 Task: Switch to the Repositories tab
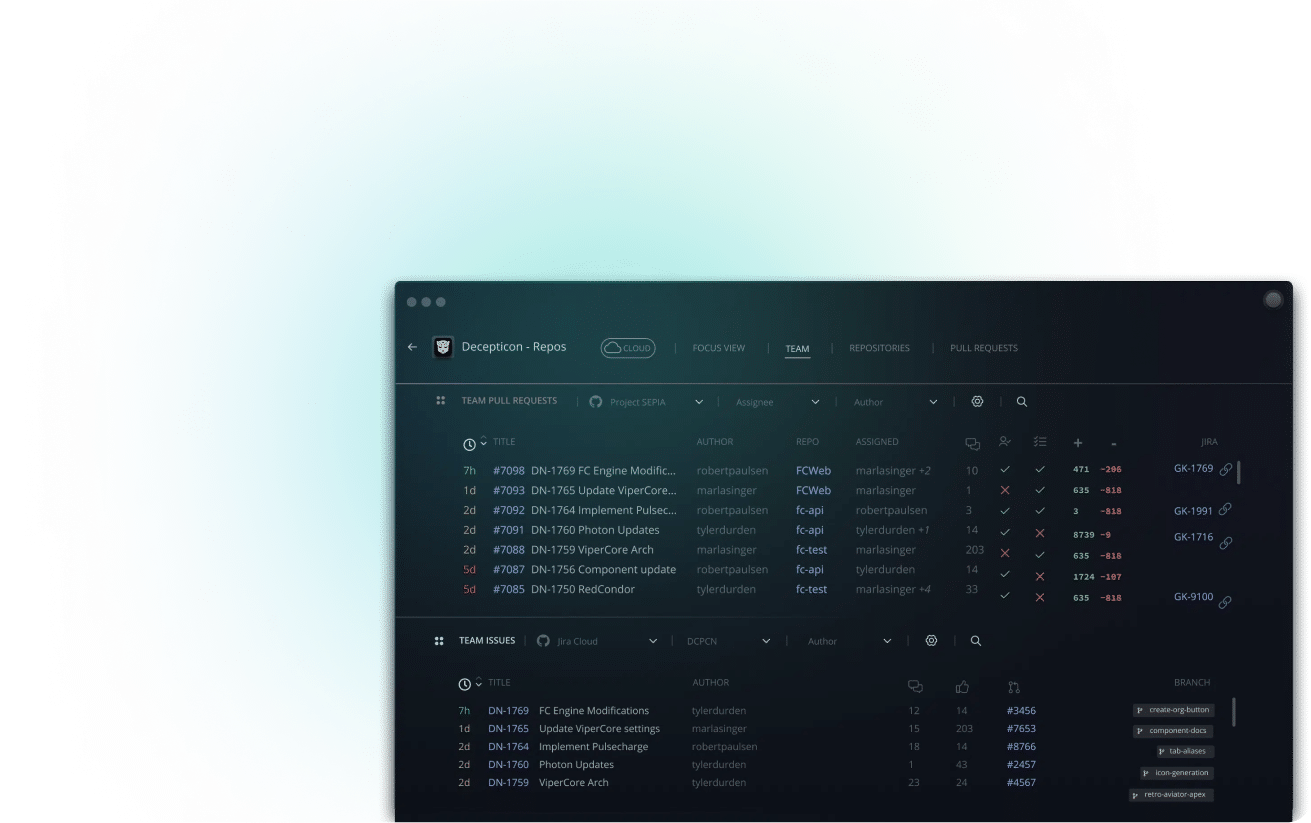click(879, 348)
